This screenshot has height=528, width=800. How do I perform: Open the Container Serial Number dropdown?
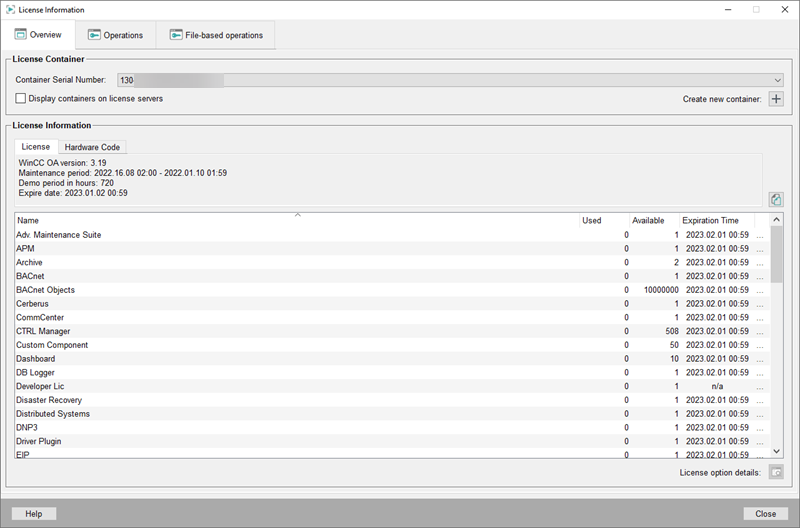click(x=451, y=80)
